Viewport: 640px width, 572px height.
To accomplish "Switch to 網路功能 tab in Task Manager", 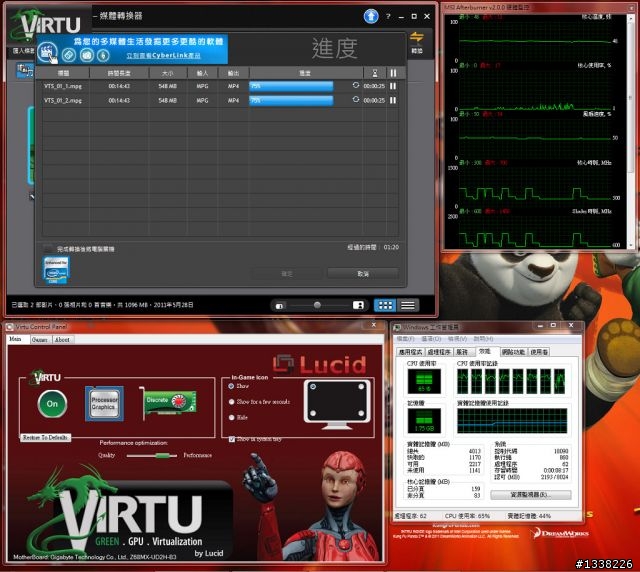I will click(513, 352).
